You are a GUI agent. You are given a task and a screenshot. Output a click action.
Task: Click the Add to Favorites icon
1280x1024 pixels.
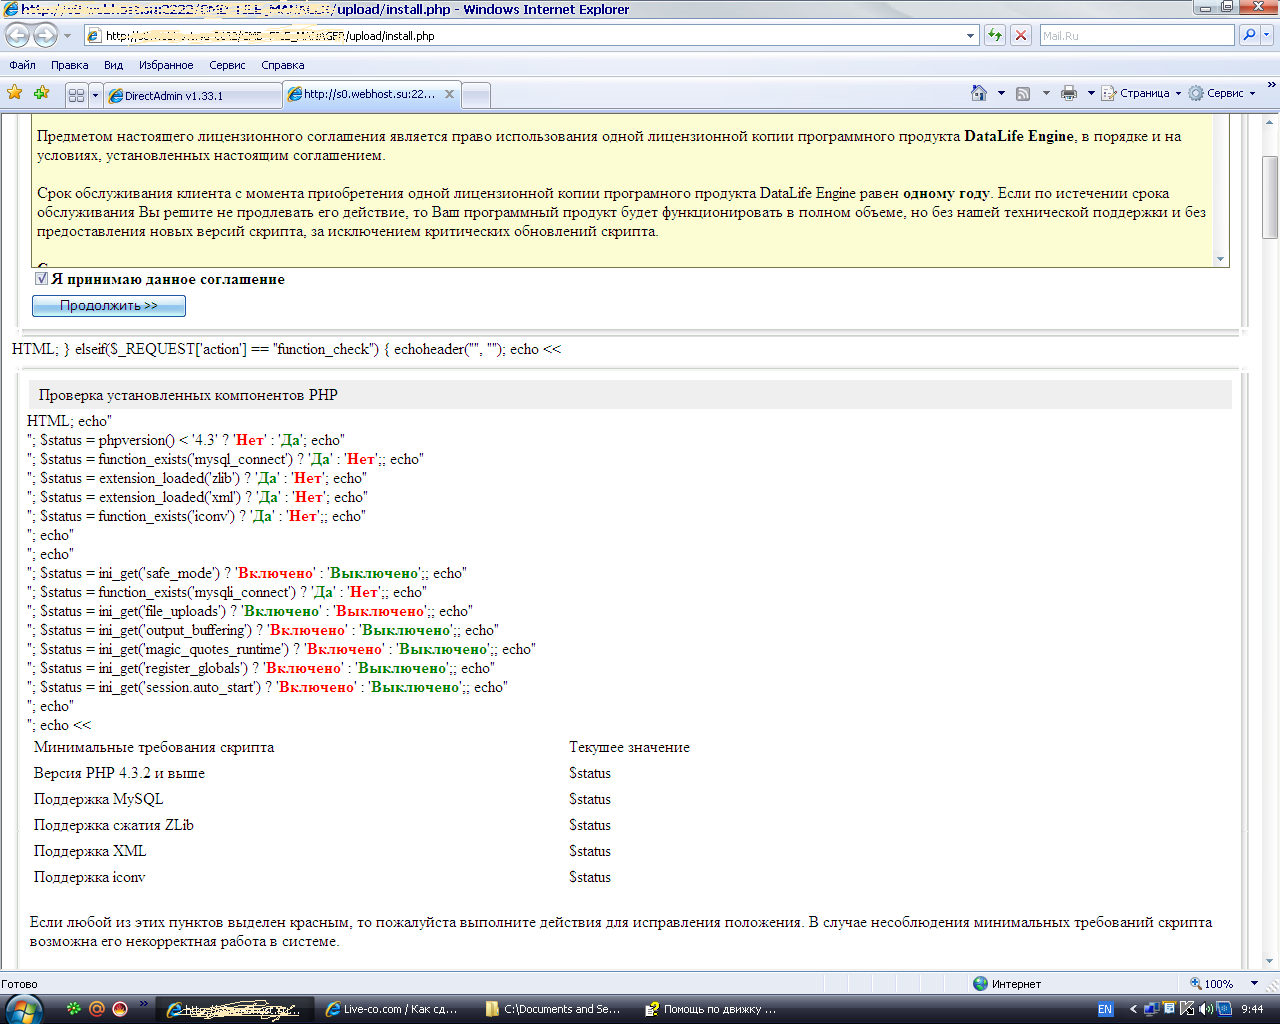tap(41, 93)
